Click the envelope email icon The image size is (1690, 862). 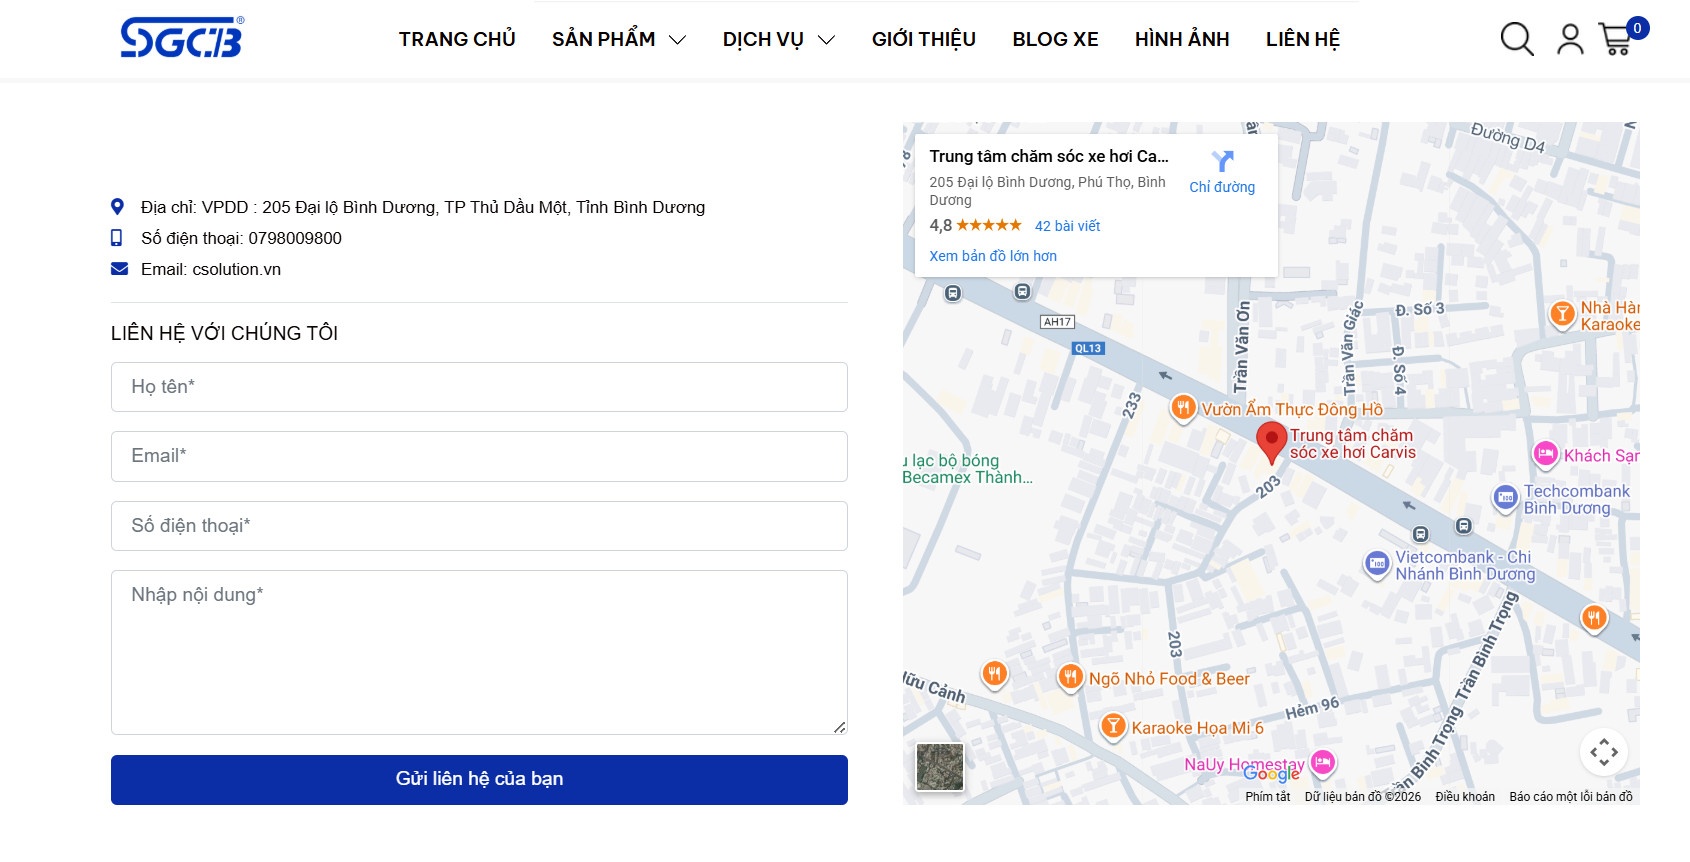coord(119,269)
